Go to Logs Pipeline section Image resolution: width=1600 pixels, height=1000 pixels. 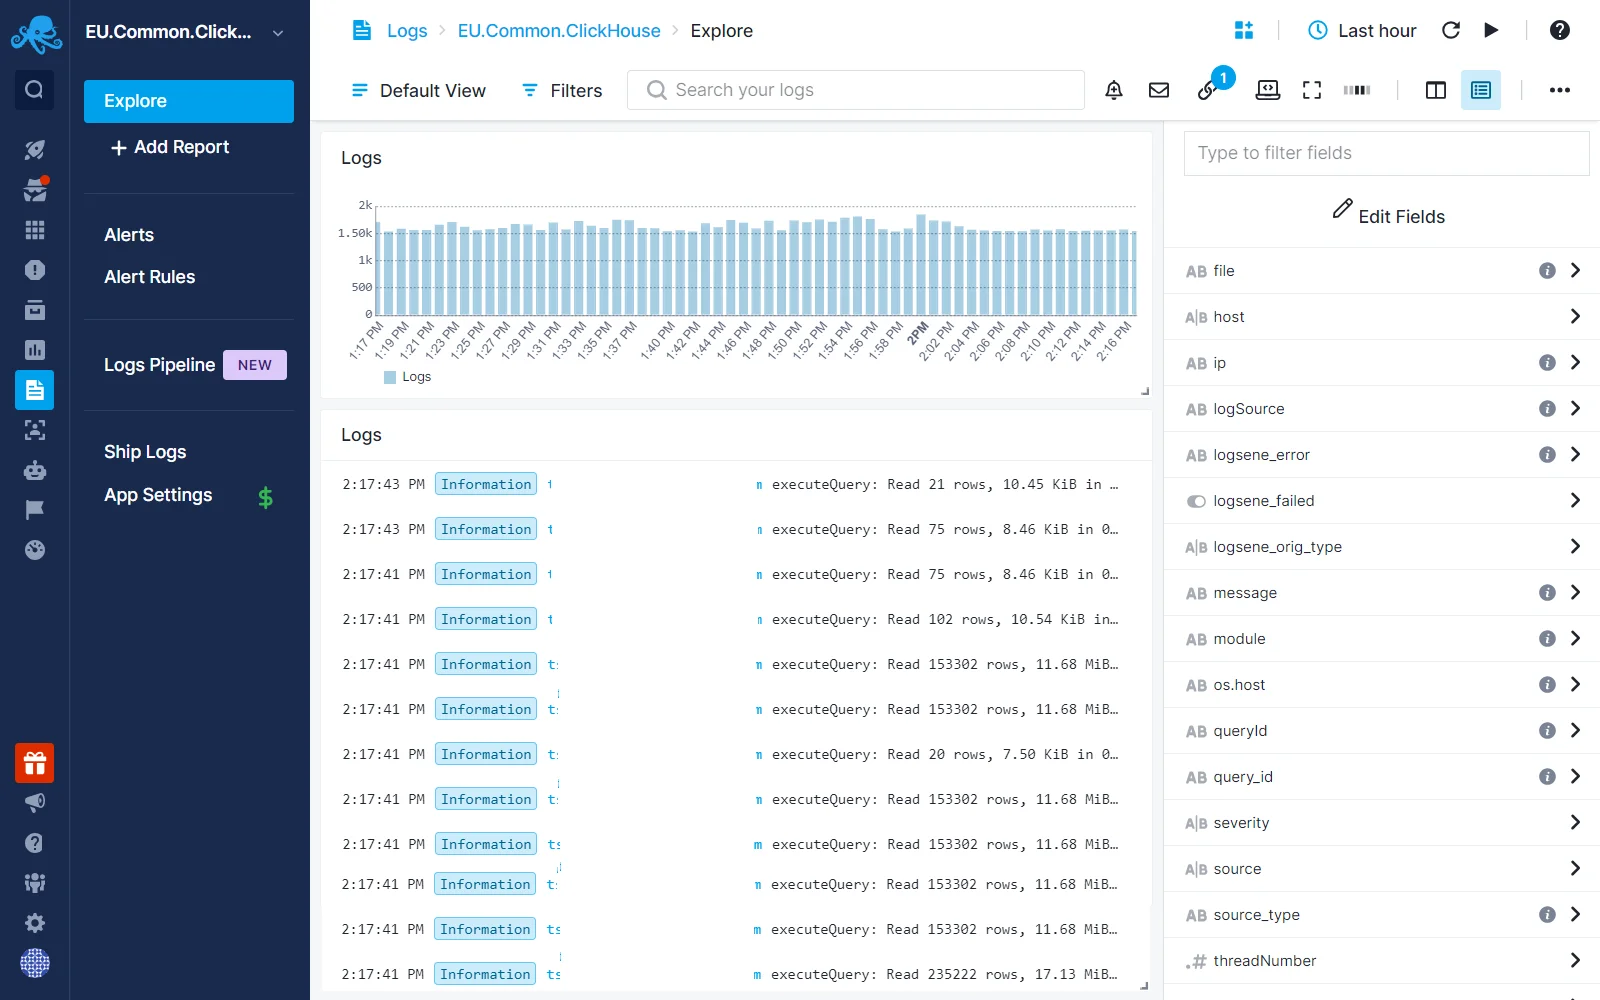pyautogui.click(x=160, y=365)
